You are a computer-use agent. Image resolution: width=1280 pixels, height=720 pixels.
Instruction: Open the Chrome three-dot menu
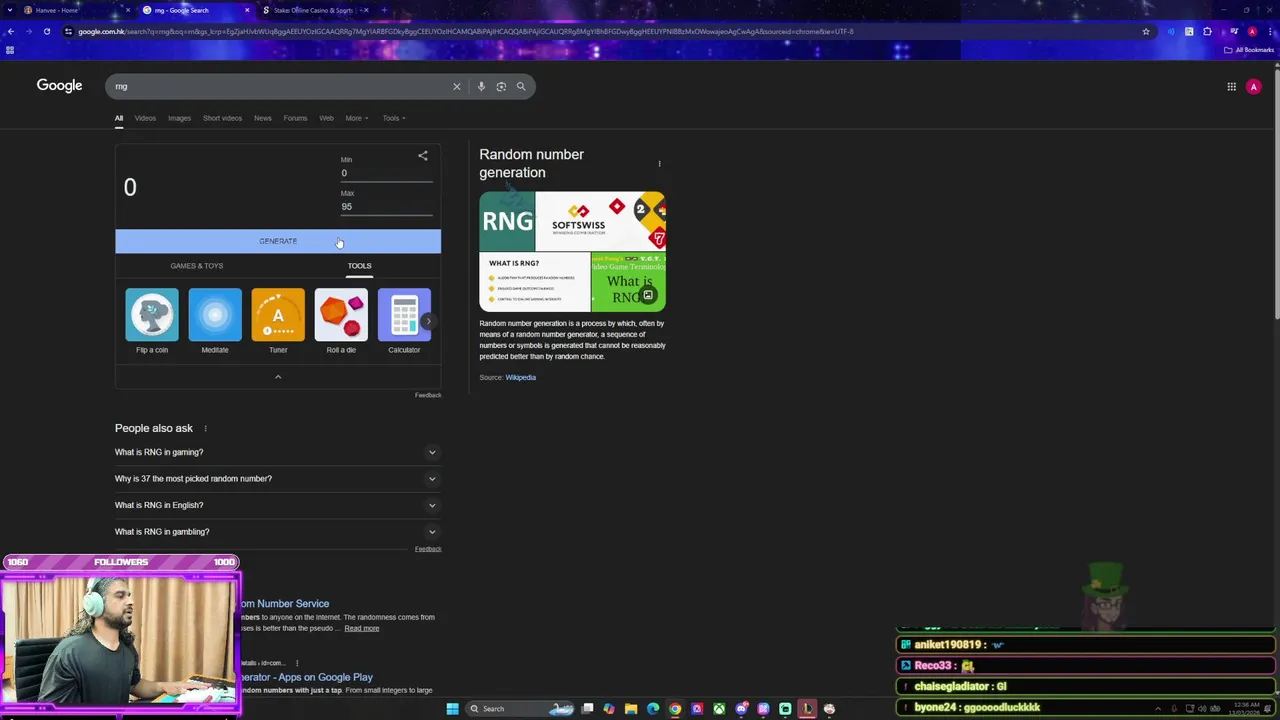click(1268, 31)
